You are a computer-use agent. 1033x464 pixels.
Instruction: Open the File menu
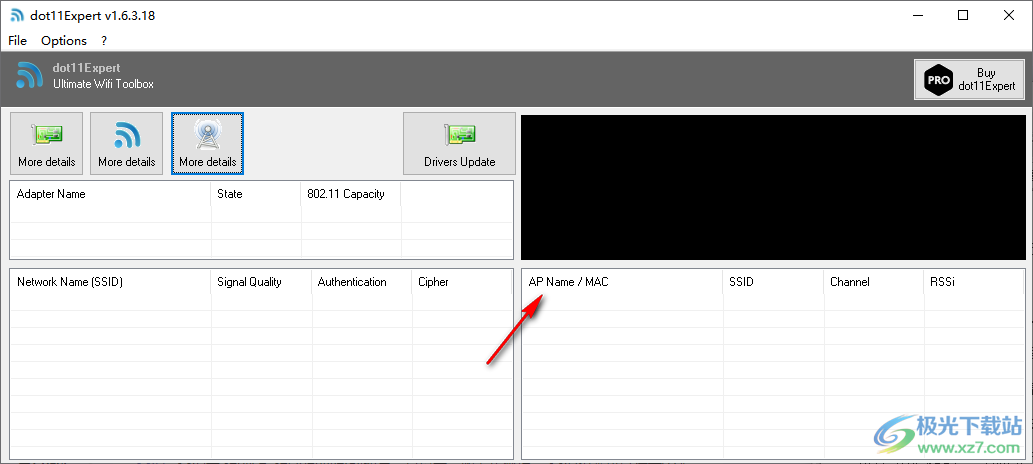(18, 40)
